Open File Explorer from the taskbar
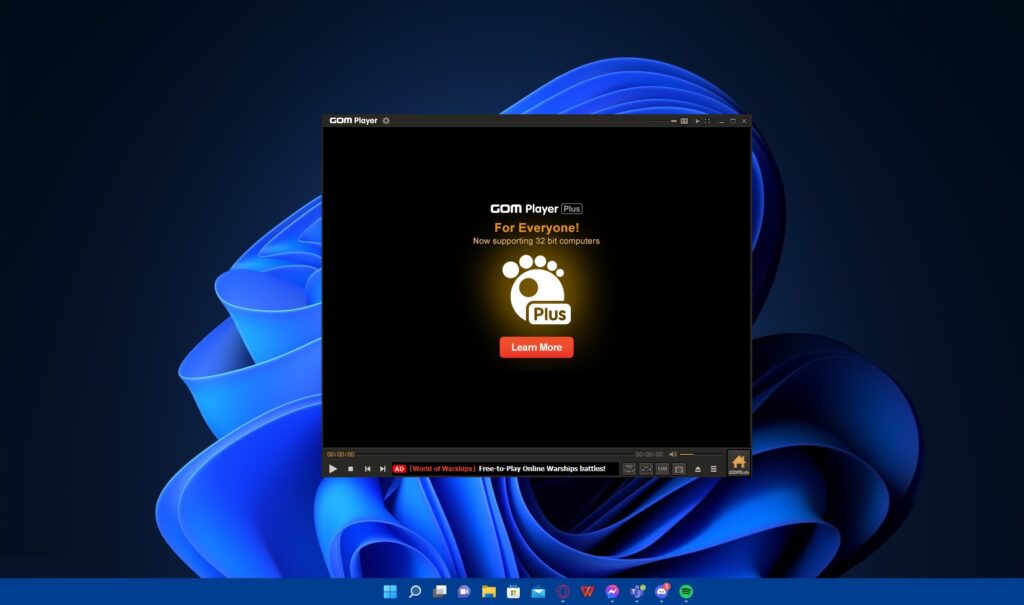1024x605 pixels. pos(488,591)
